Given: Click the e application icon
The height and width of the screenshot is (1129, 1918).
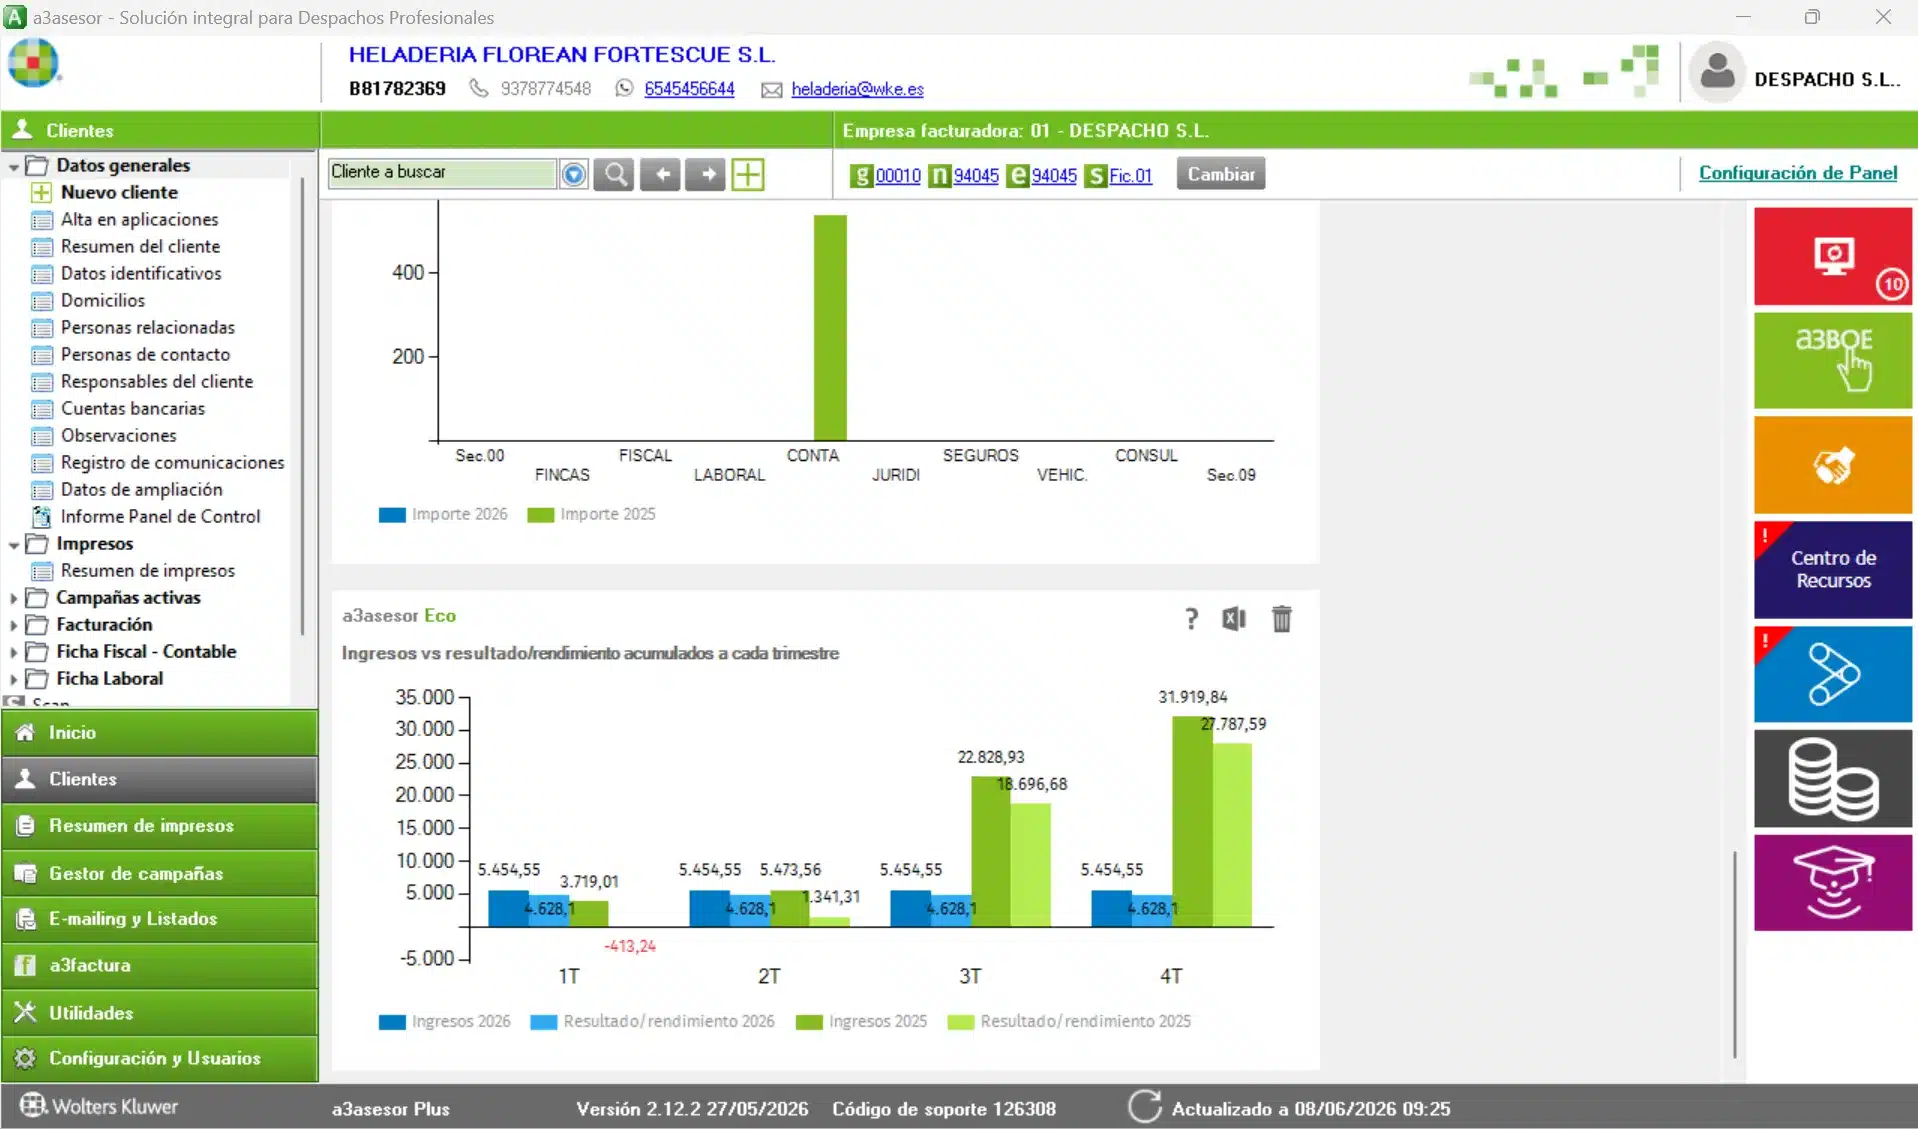Looking at the screenshot, I should click(x=1017, y=176).
